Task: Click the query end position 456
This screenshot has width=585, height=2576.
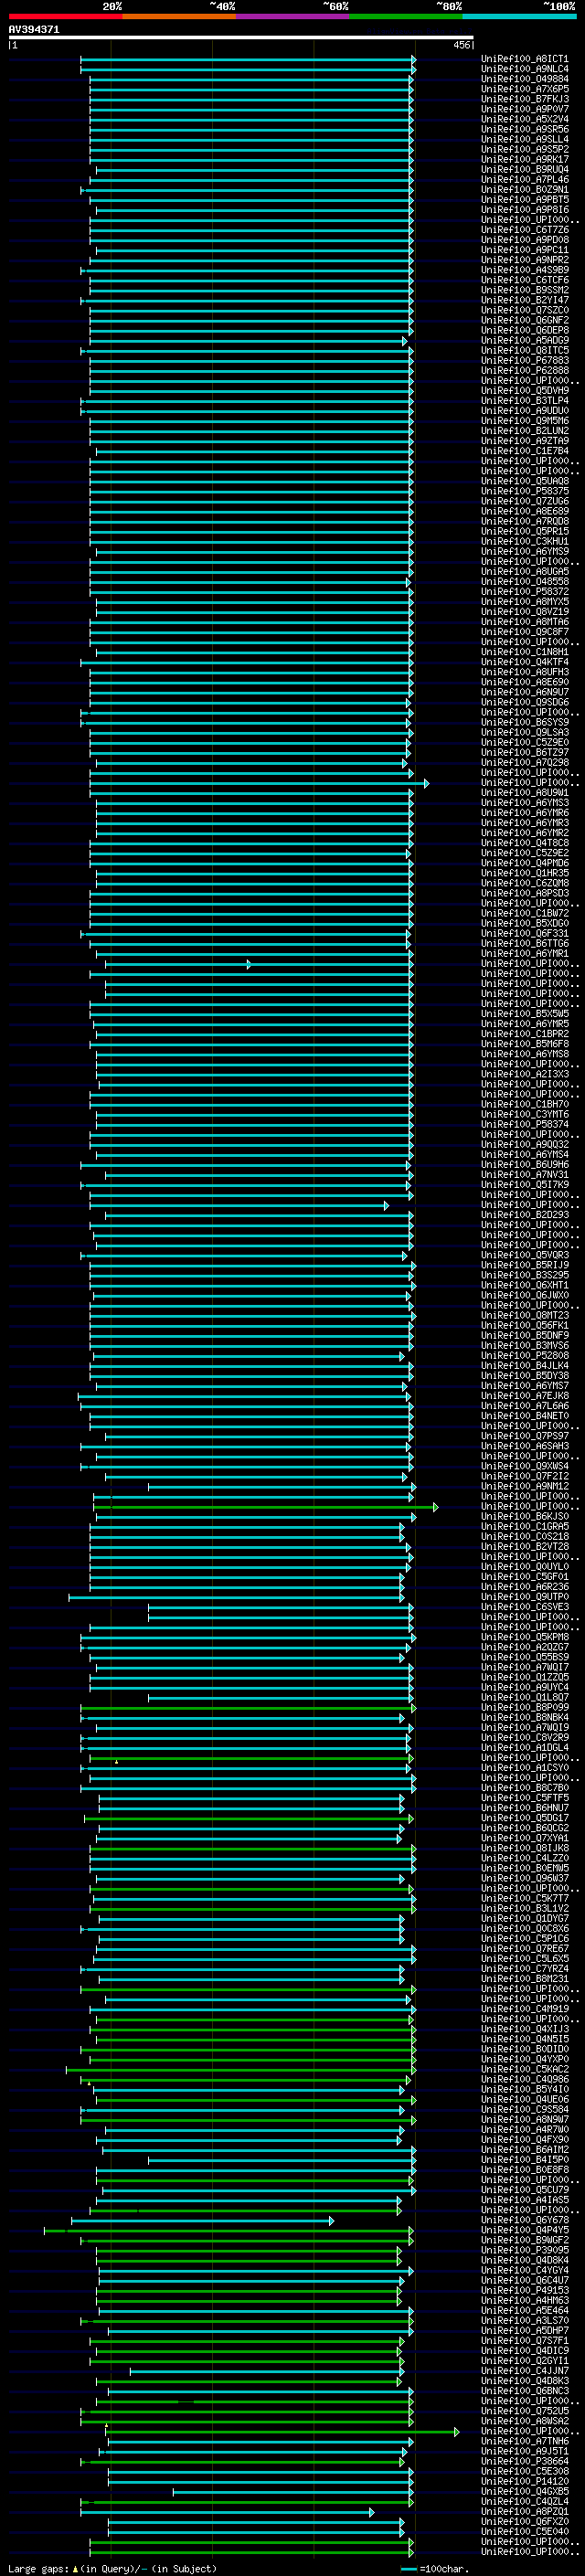Action: (461, 45)
